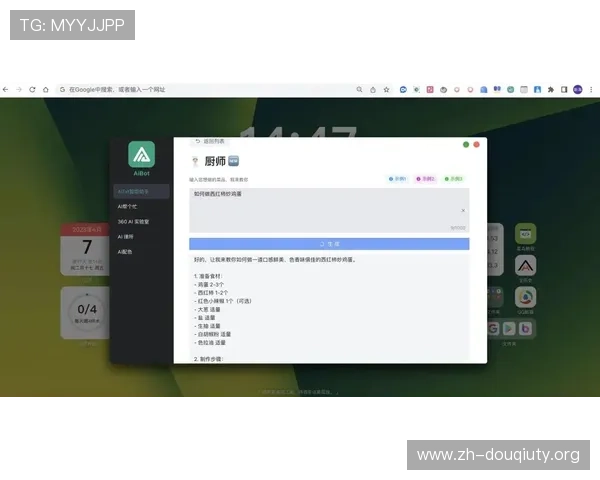Image resolution: width=600 pixels, height=480 pixels.
Task: Click the '2. 制作步骤' heading text
Action: click(x=209, y=359)
